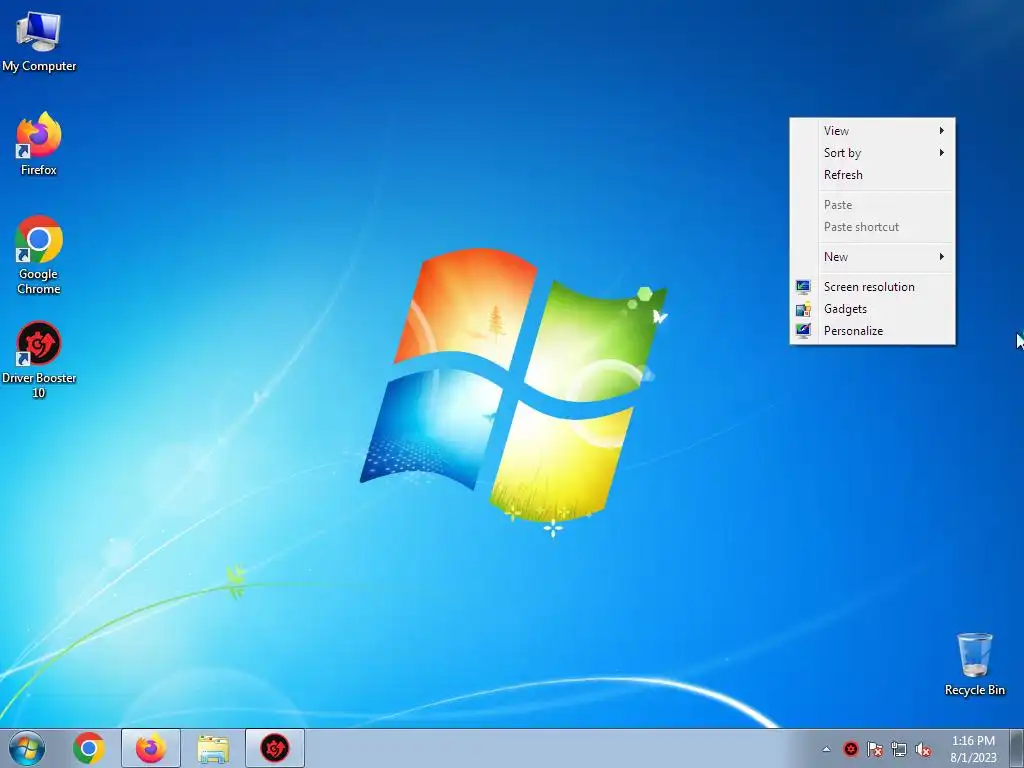Choose Refresh from the context menu
Image resolution: width=1024 pixels, height=768 pixels.
(872, 175)
